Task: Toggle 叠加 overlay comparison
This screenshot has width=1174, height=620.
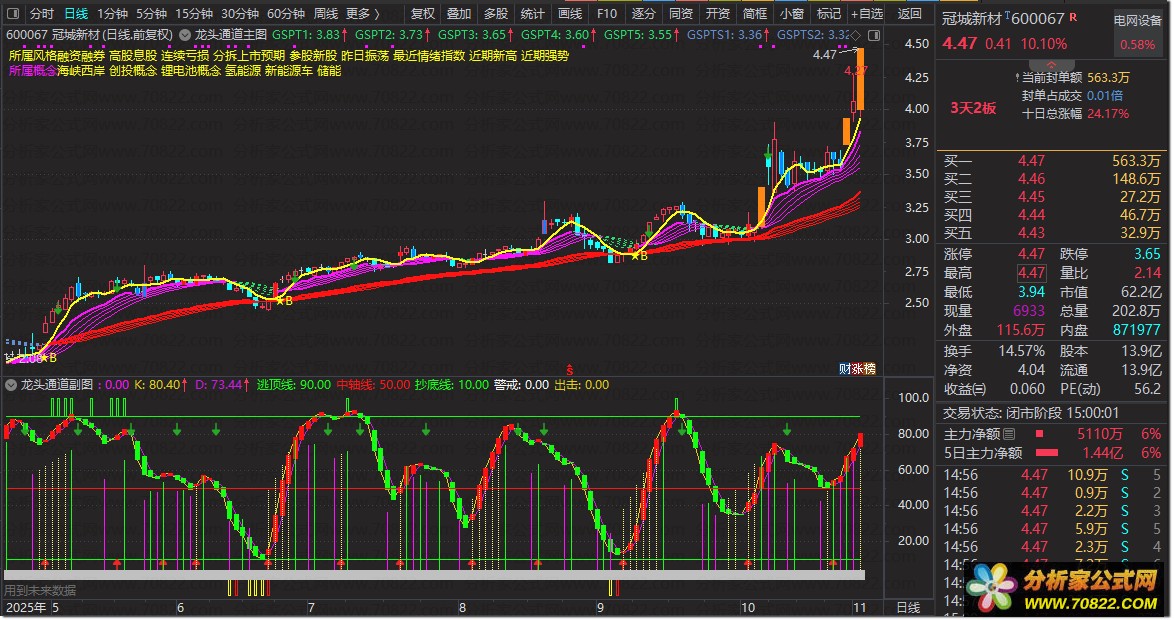Action: pos(459,14)
